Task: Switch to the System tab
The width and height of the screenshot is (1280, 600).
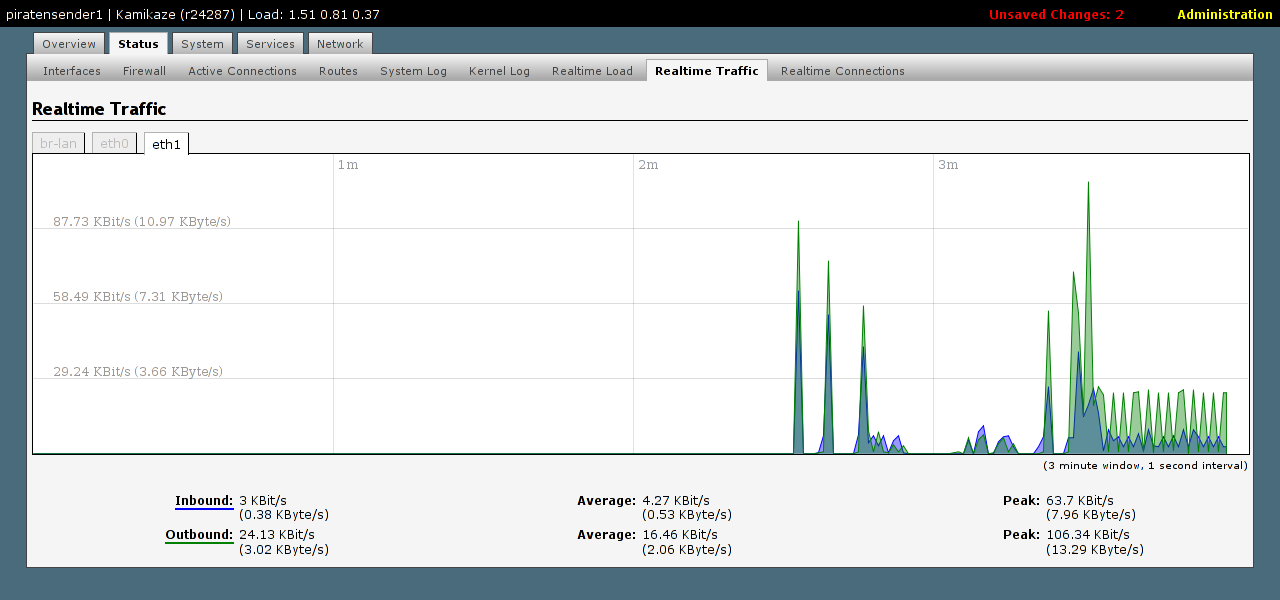Action: pyautogui.click(x=202, y=44)
